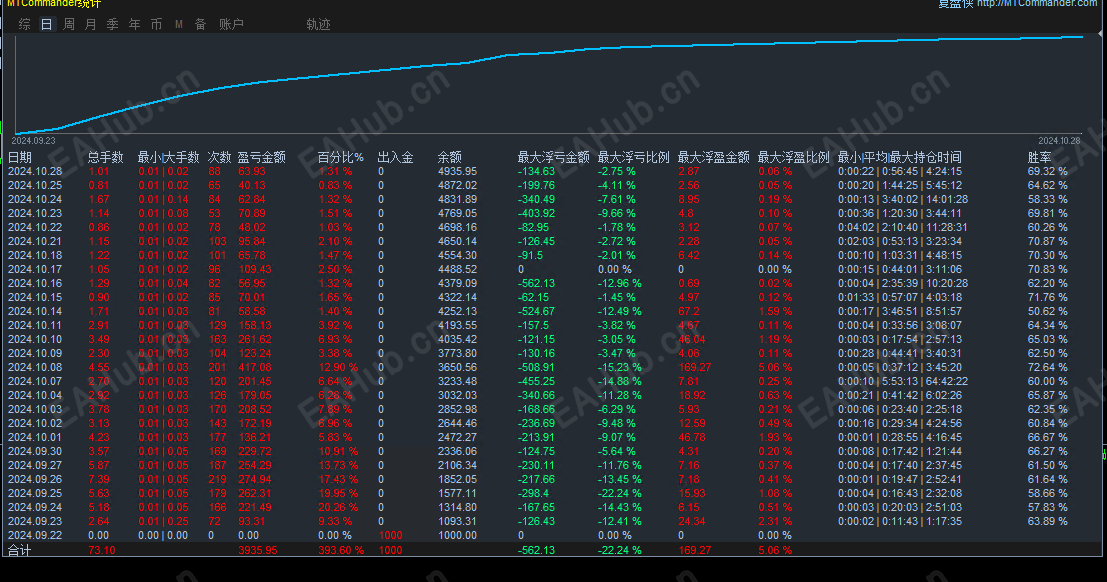
Task: Click the balance value 1314.80
Action: (x=457, y=507)
